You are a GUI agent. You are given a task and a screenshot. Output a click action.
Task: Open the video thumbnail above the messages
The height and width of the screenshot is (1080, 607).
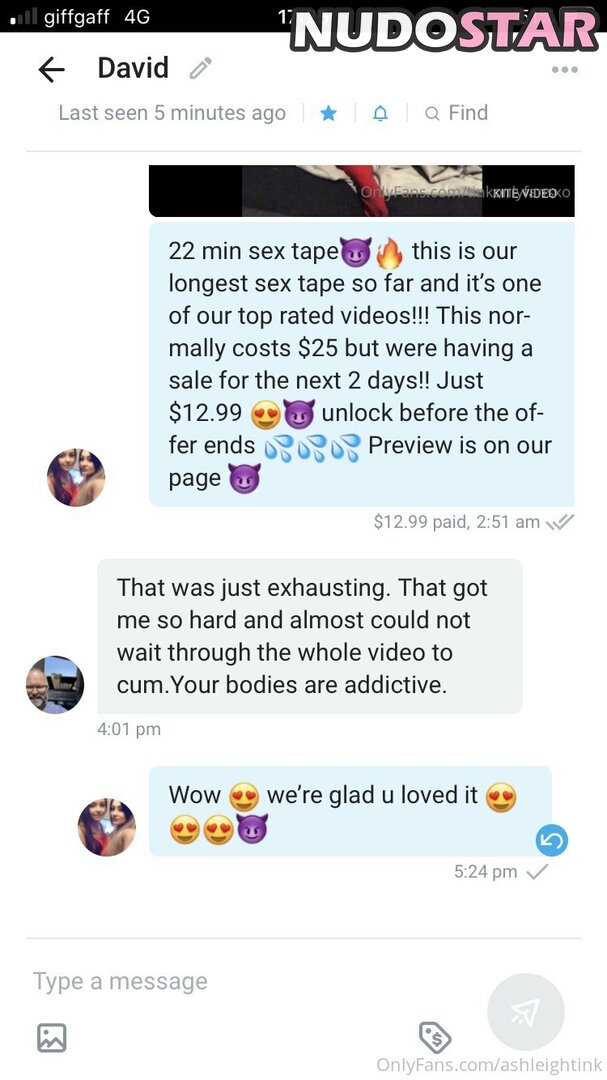[362, 191]
